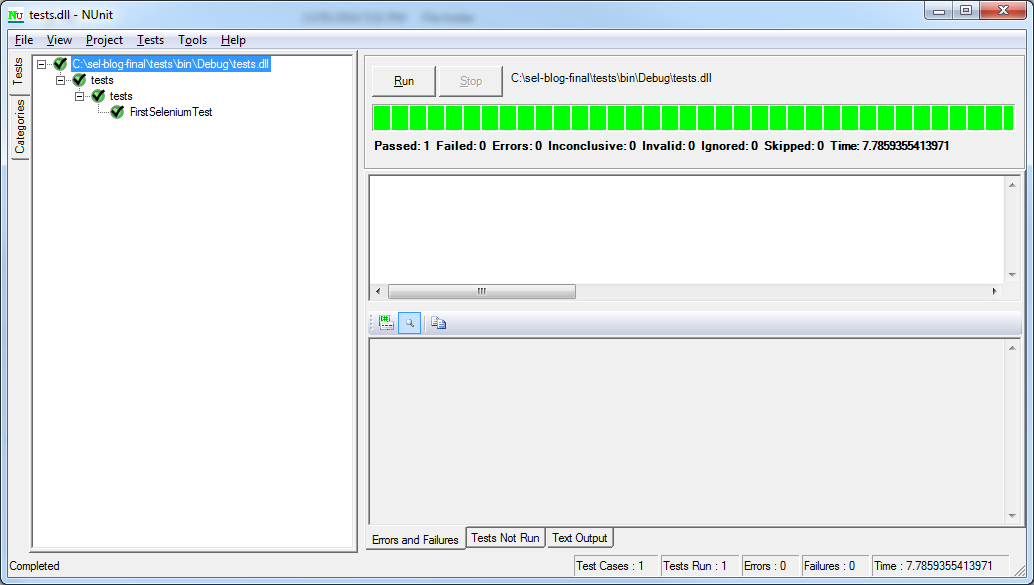Click the 'Inconclusive: 0' result text
The image size is (1034, 585).
pyautogui.click(x=592, y=146)
